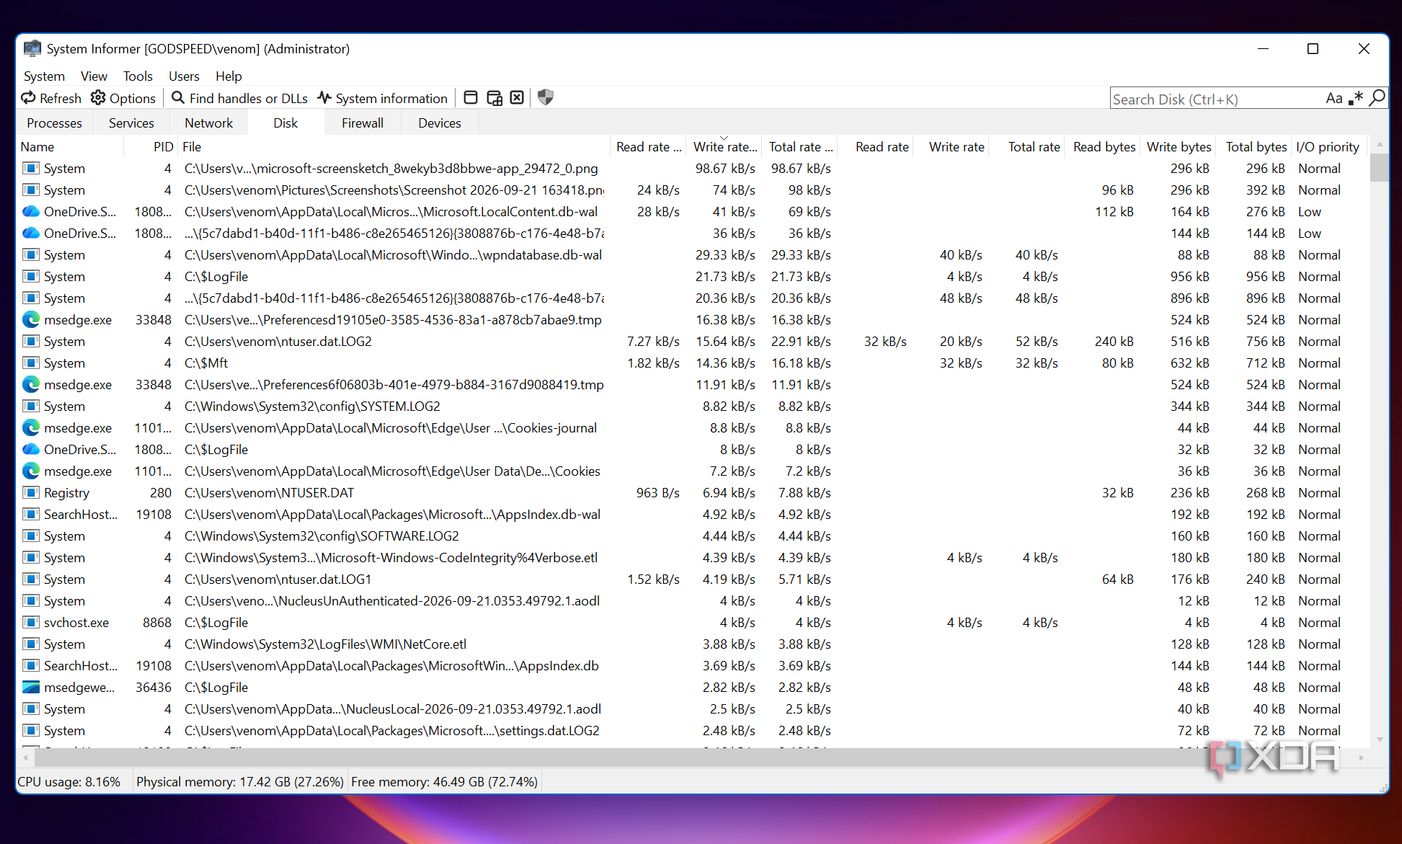Open the System menu

click(x=44, y=76)
